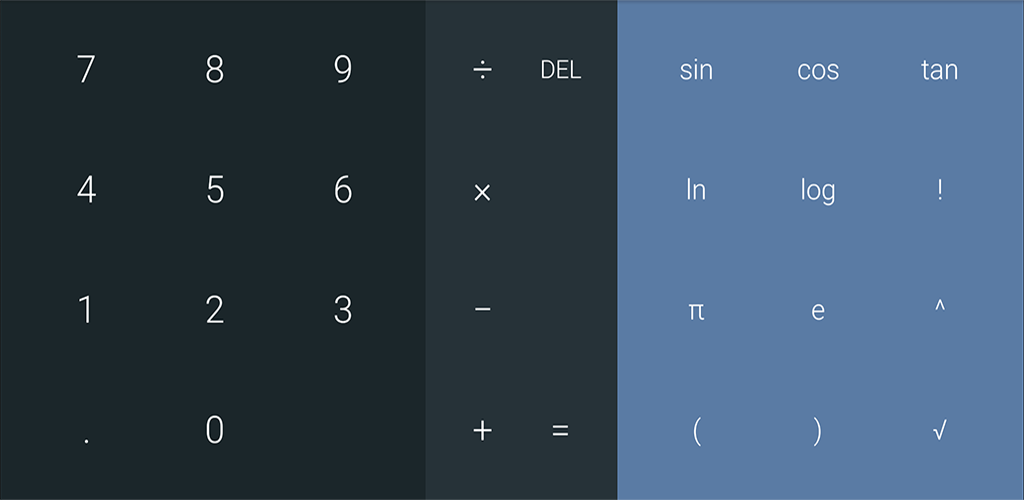This screenshot has width=1024, height=500.
Task: Tap the natural log ln button
Action: coord(696,190)
